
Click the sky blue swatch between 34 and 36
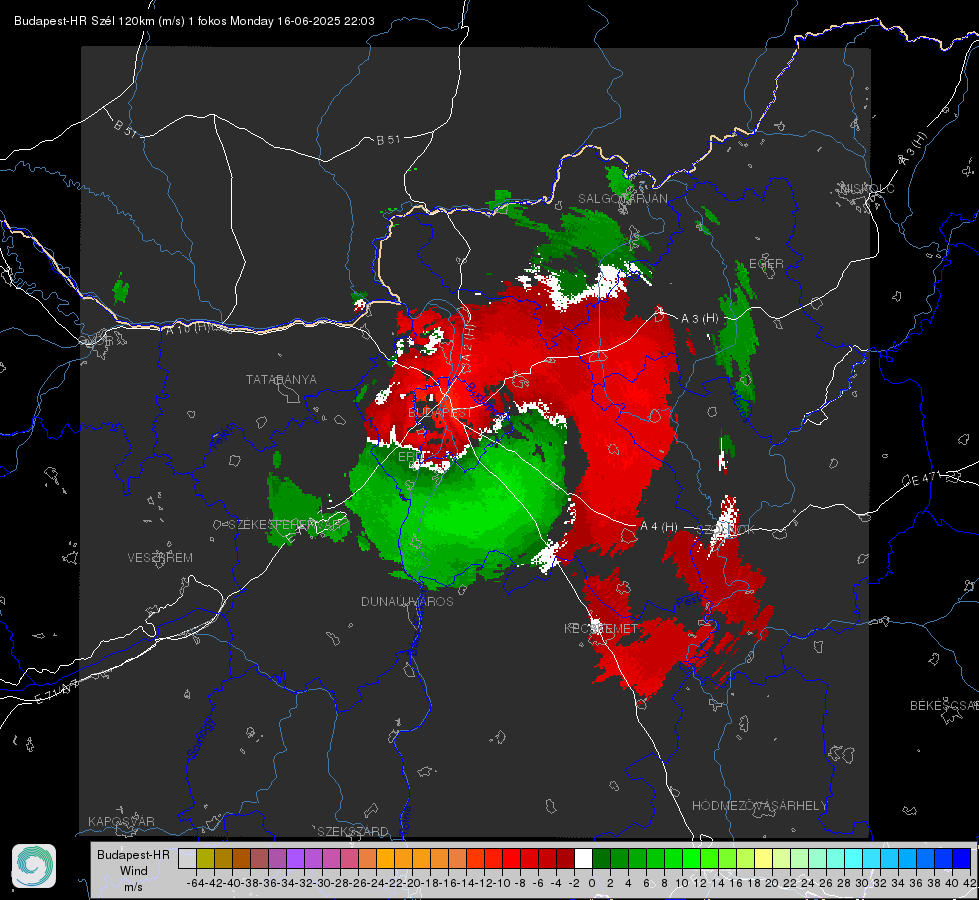pos(908,858)
